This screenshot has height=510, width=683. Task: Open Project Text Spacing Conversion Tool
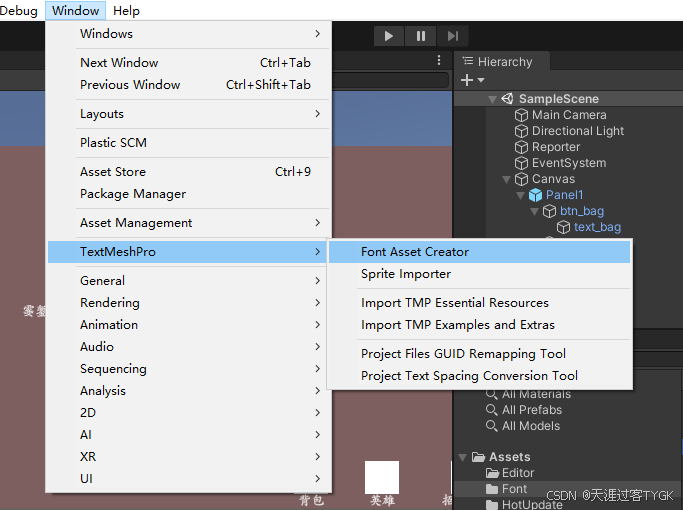point(479,375)
